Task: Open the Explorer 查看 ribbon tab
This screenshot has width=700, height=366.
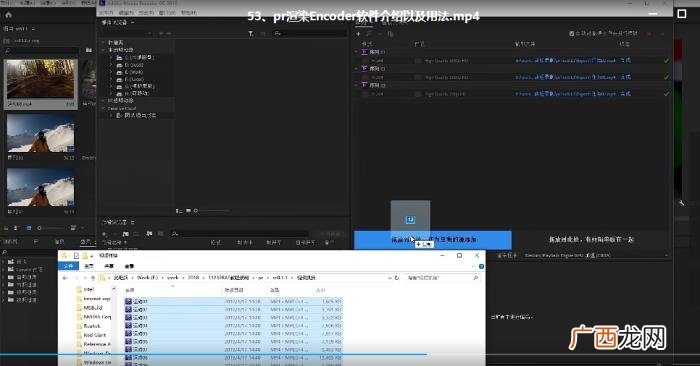Action: pos(129,266)
